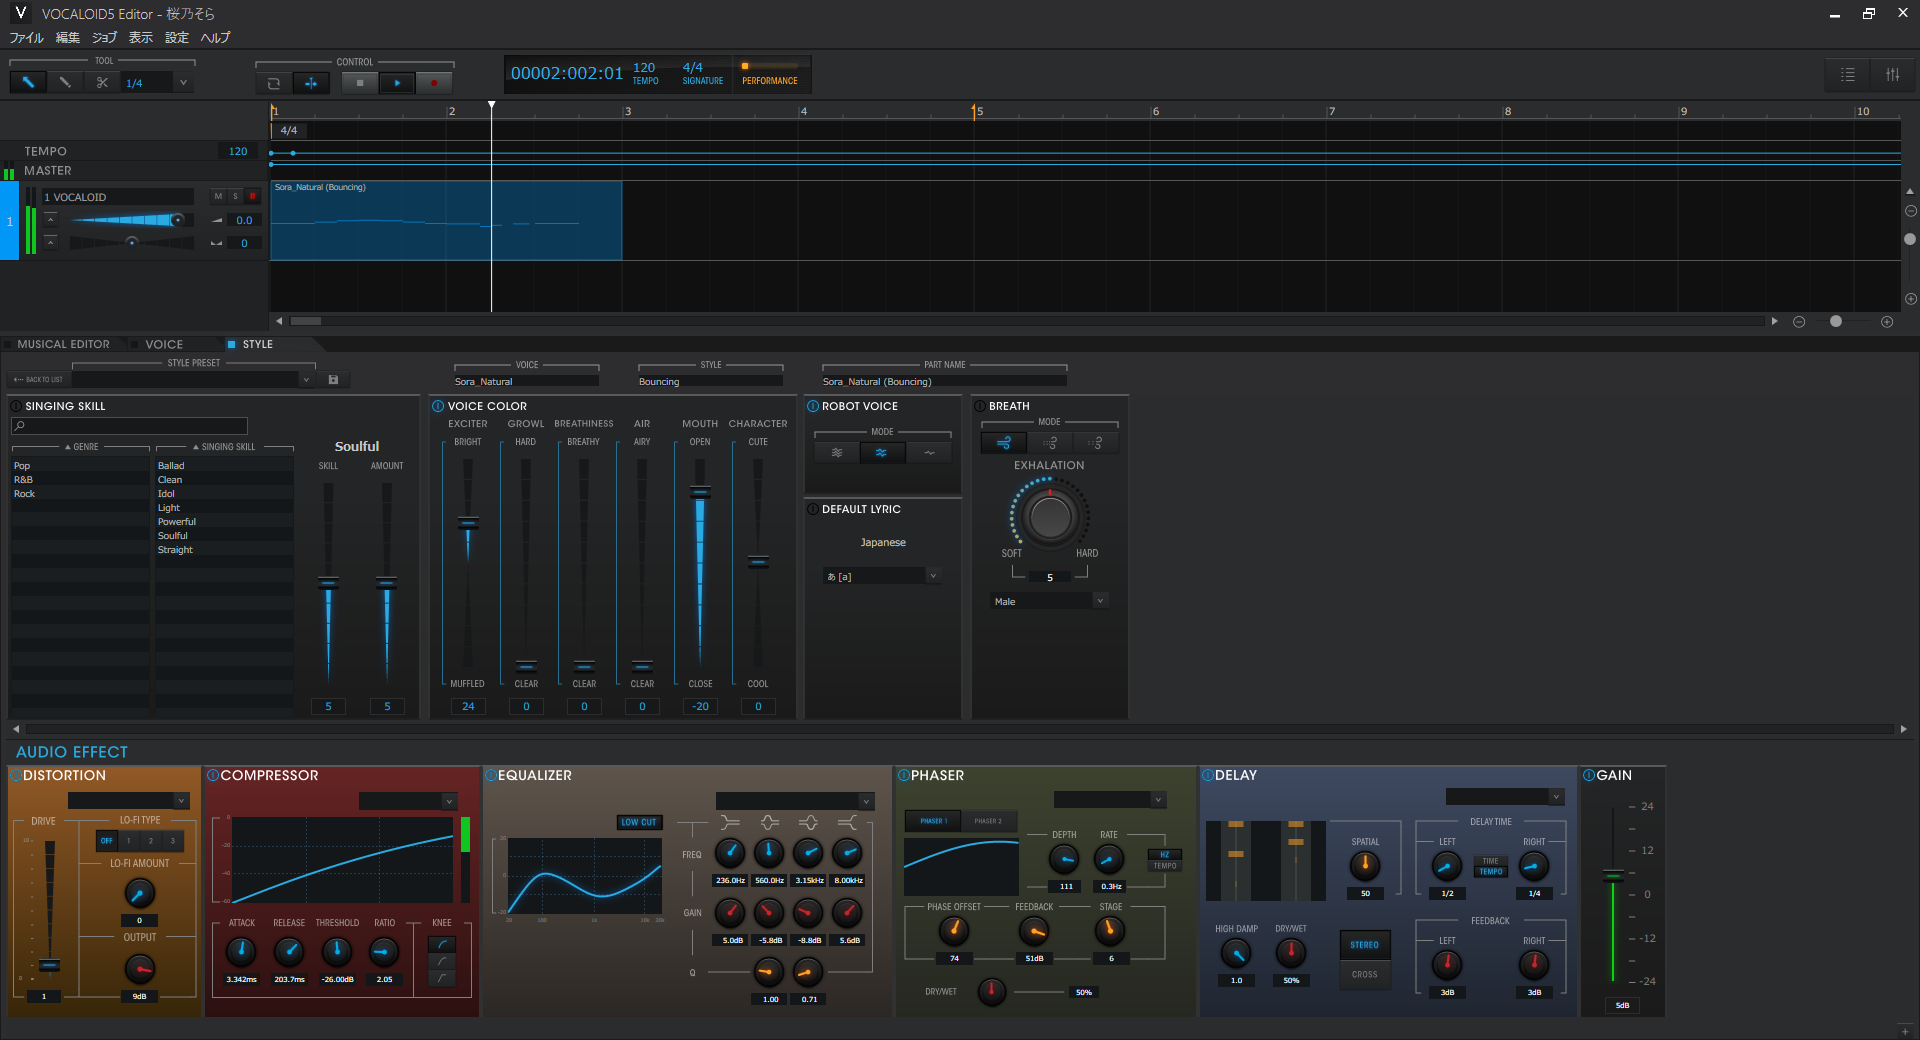1920x1040 pixels.
Task: Open the 編集 menu
Action: coord(68,38)
